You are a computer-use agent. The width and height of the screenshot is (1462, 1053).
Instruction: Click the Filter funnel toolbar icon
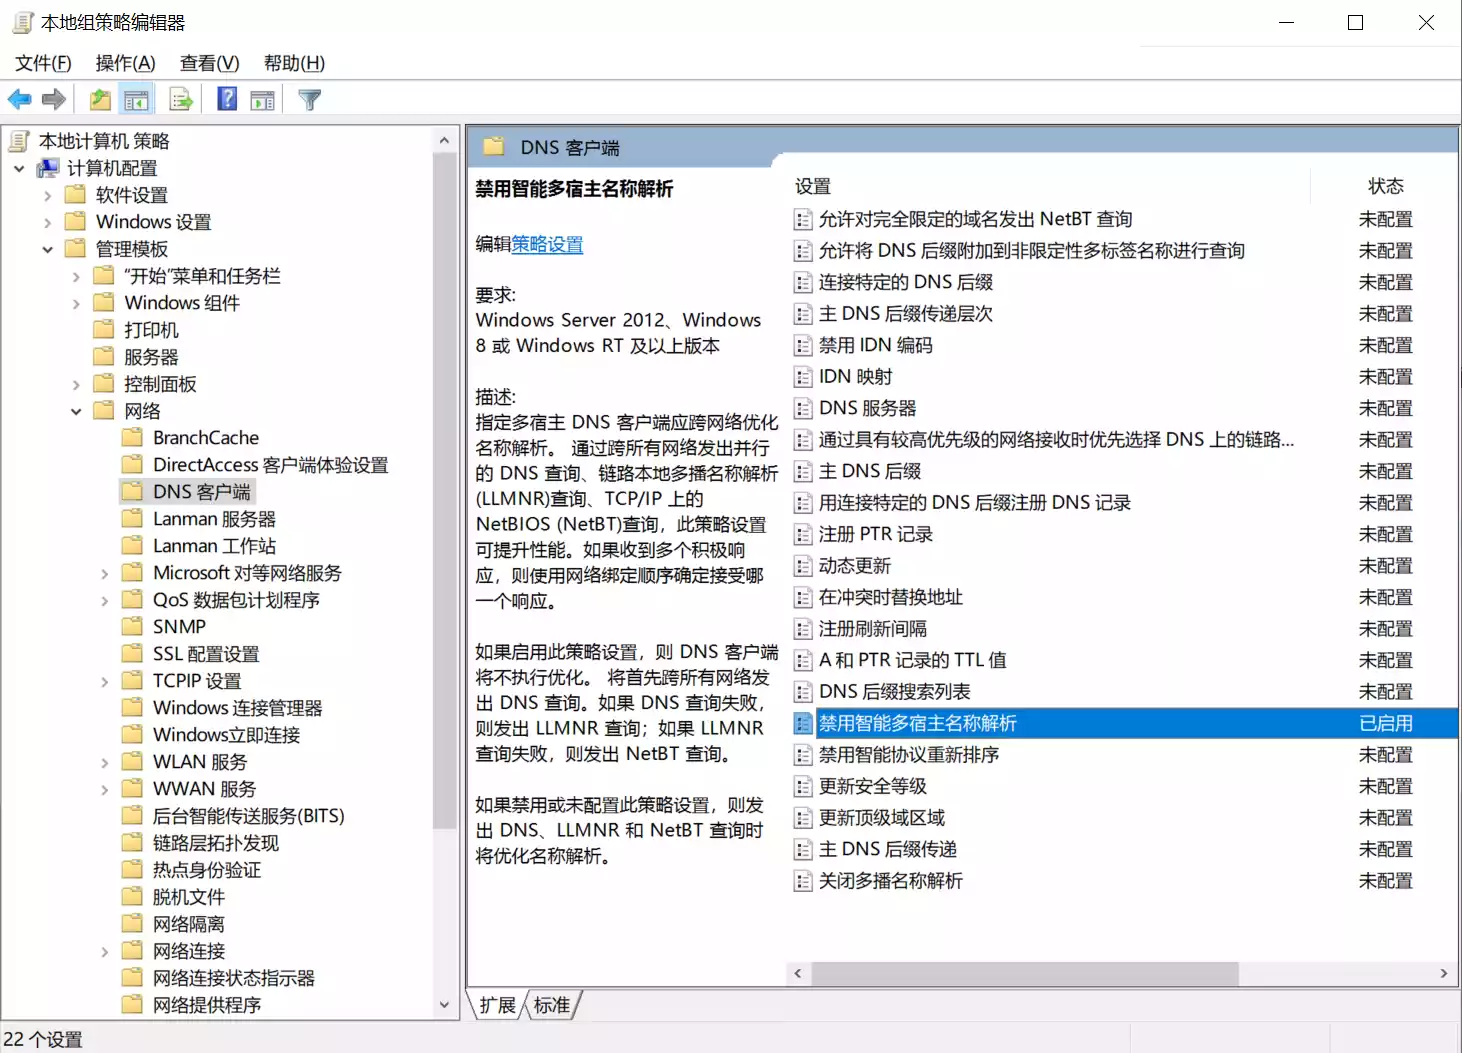310,99
